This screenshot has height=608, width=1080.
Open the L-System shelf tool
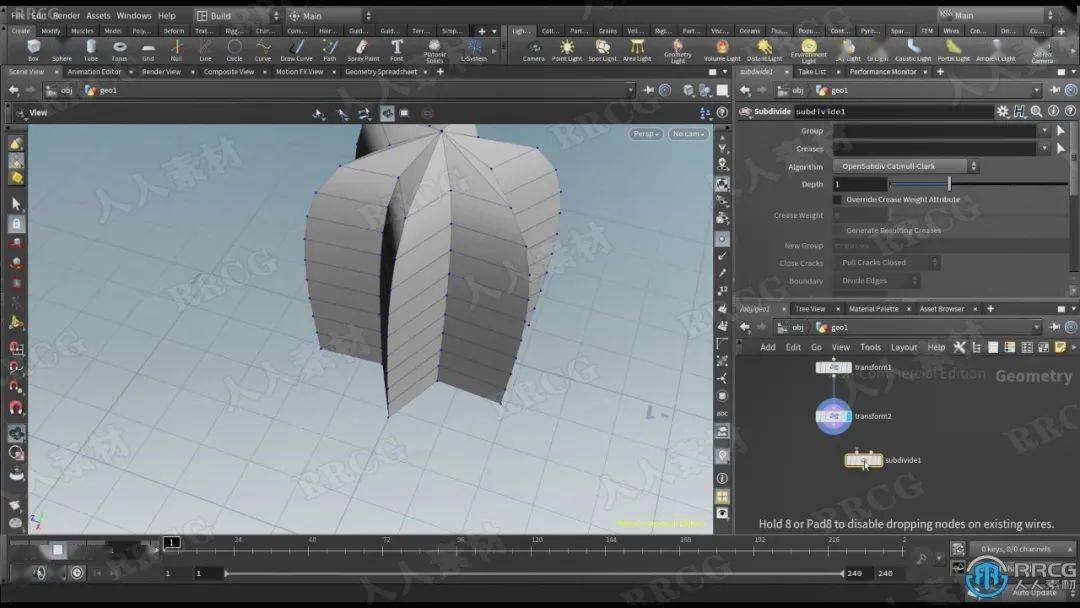(x=474, y=50)
